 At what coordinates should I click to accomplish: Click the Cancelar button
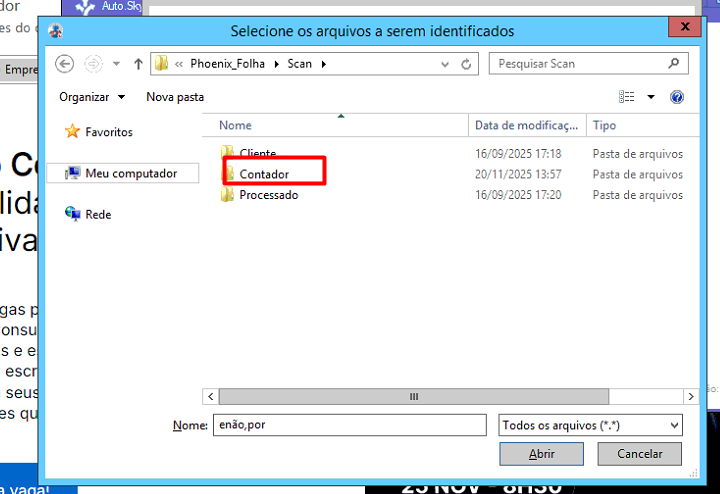click(640, 454)
